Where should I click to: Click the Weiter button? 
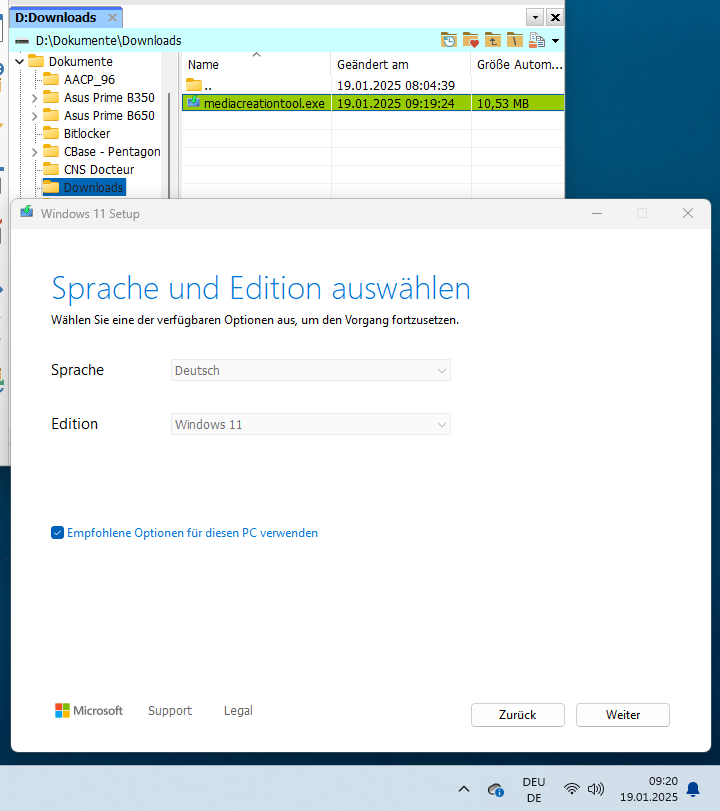point(623,715)
